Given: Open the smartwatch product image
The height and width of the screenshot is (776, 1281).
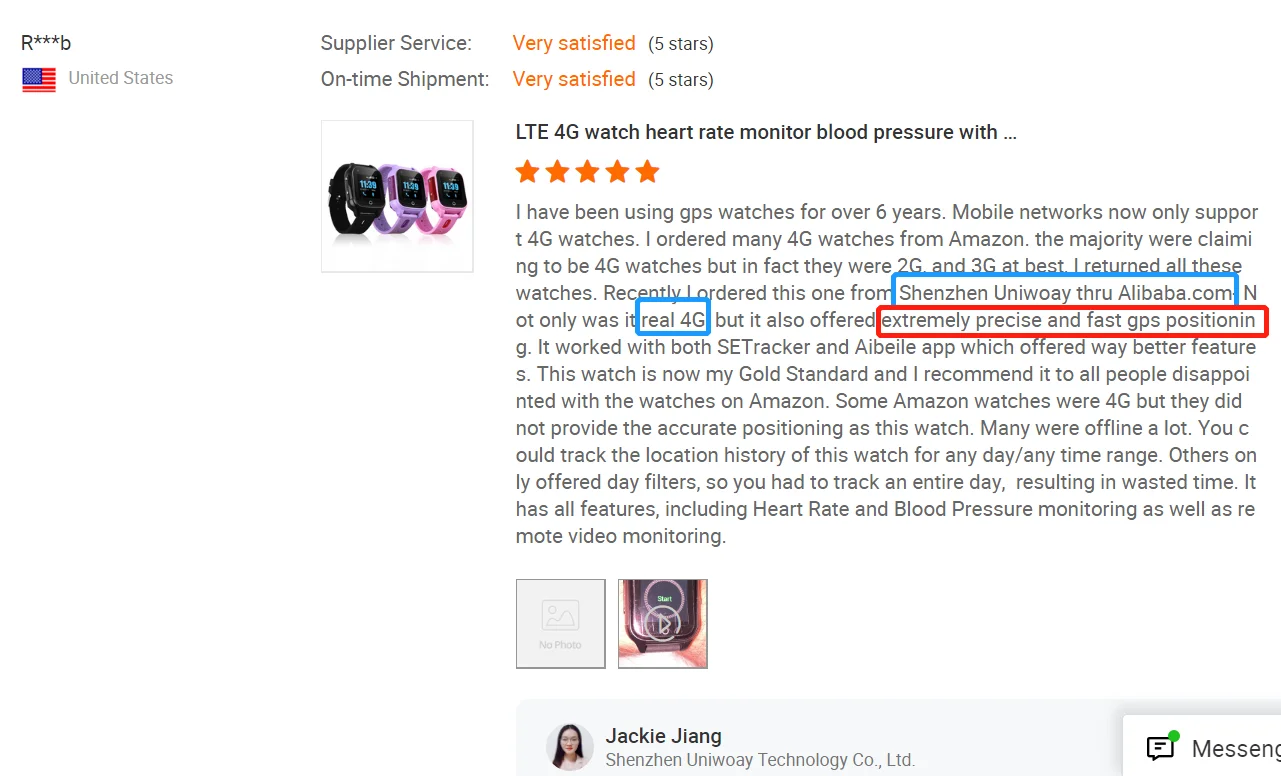Looking at the screenshot, I should tap(397, 196).
